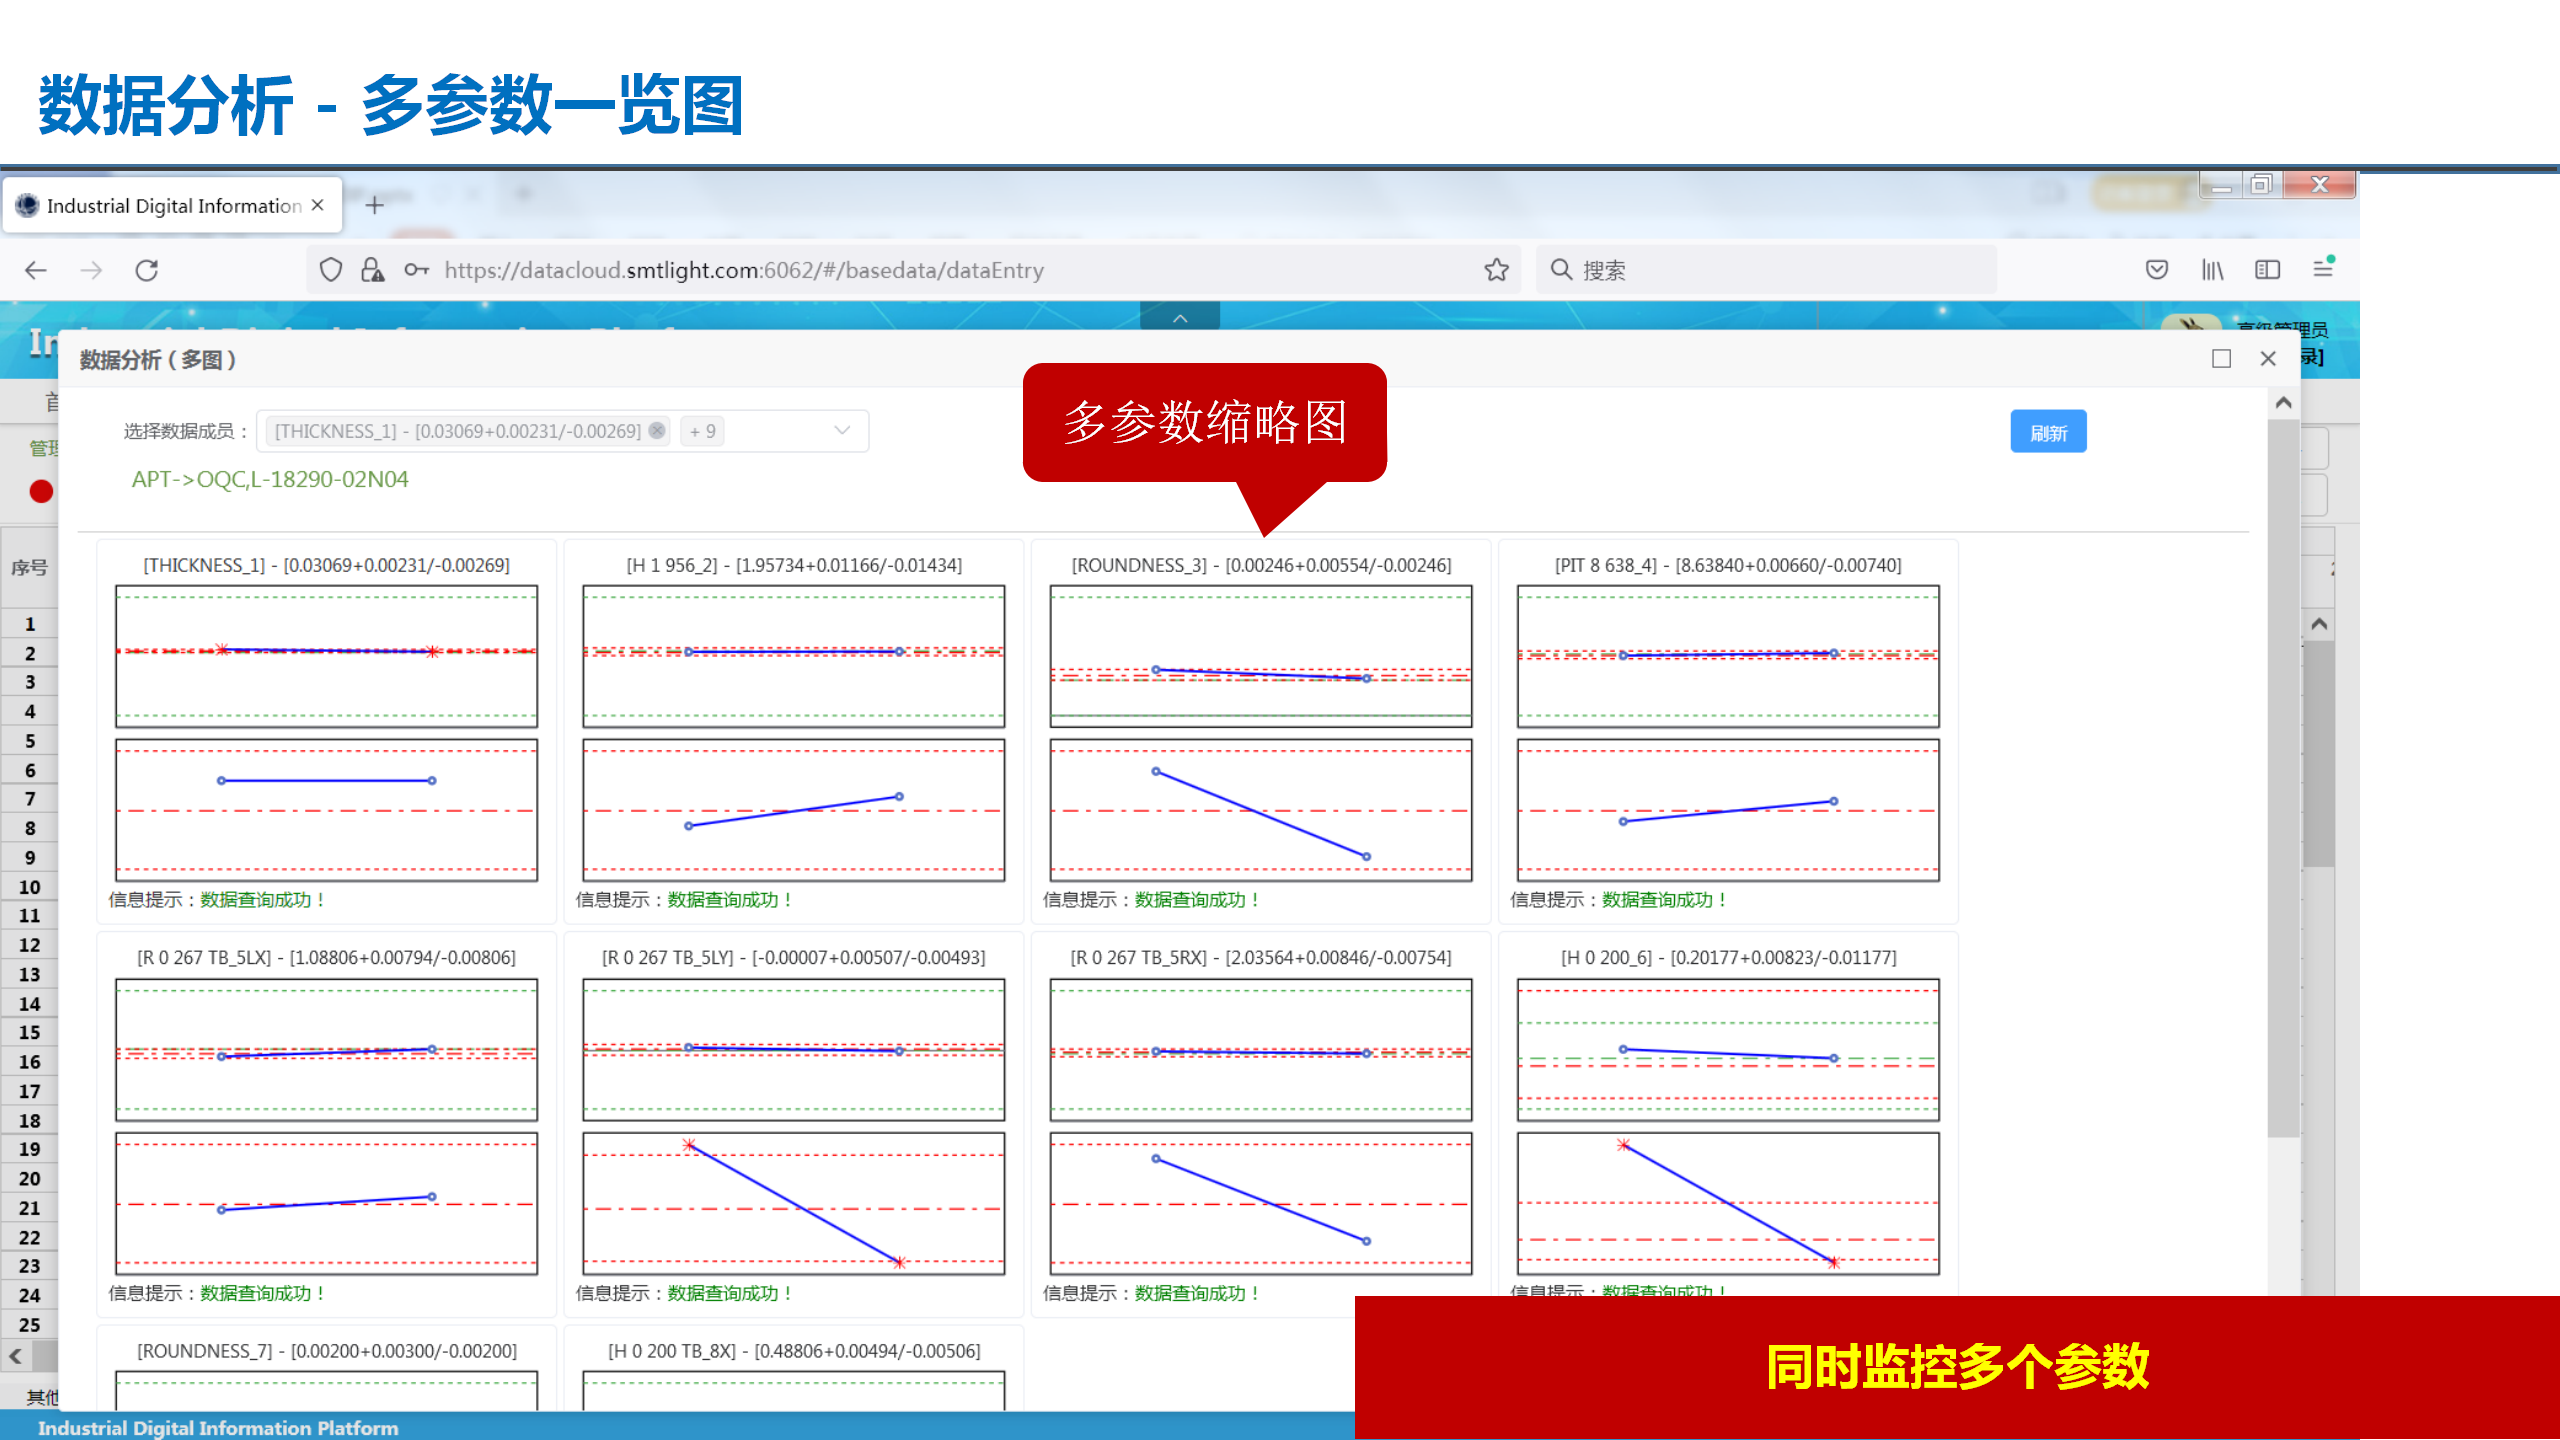Image resolution: width=2560 pixels, height=1440 pixels.
Task: Open the Pocket save icon
Action: pos(2157,270)
